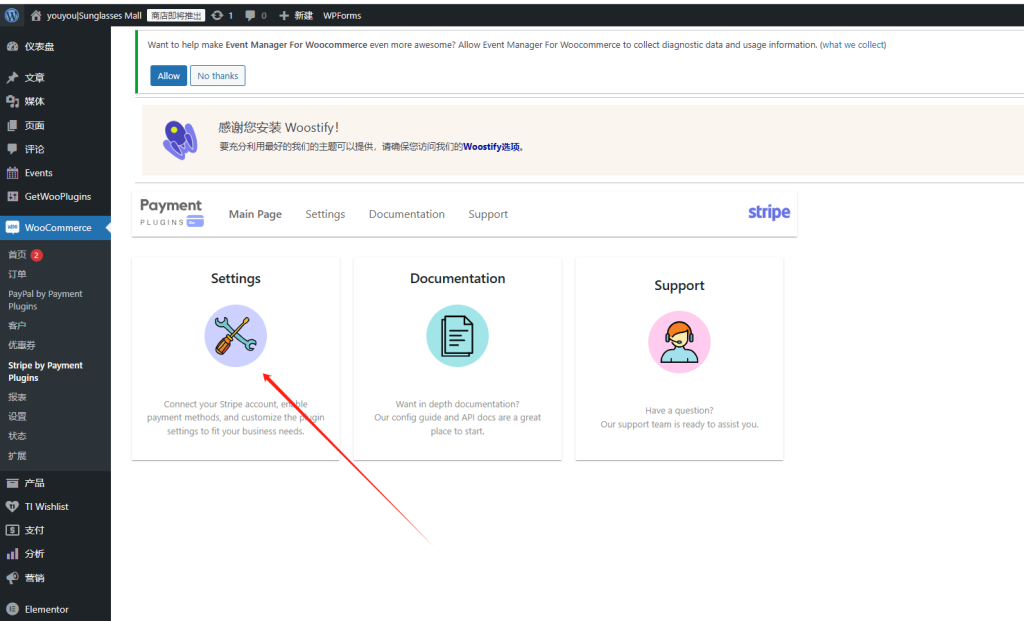Open the Support headset icon
This screenshot has height=621, width=1024.
point(679,341)
